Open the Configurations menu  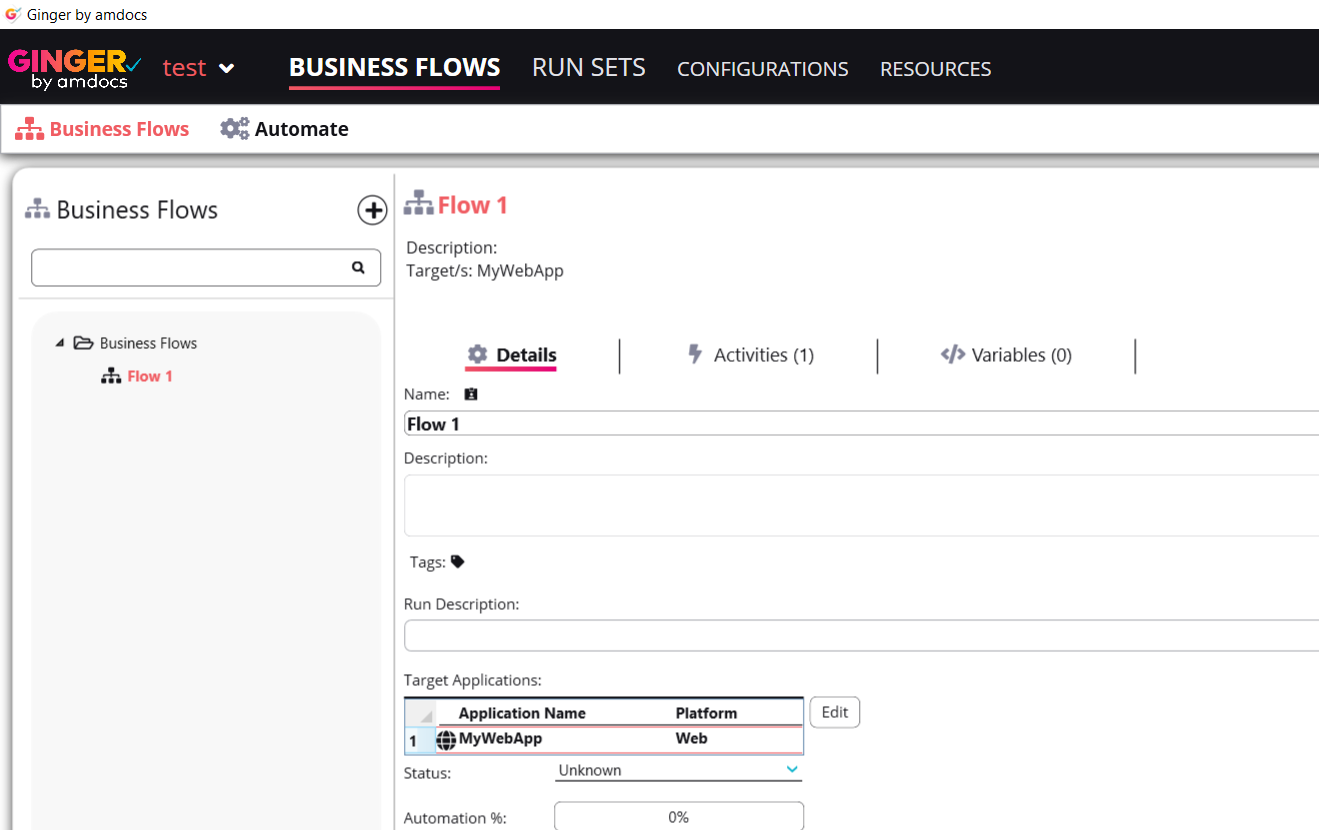tap(762, 69)
